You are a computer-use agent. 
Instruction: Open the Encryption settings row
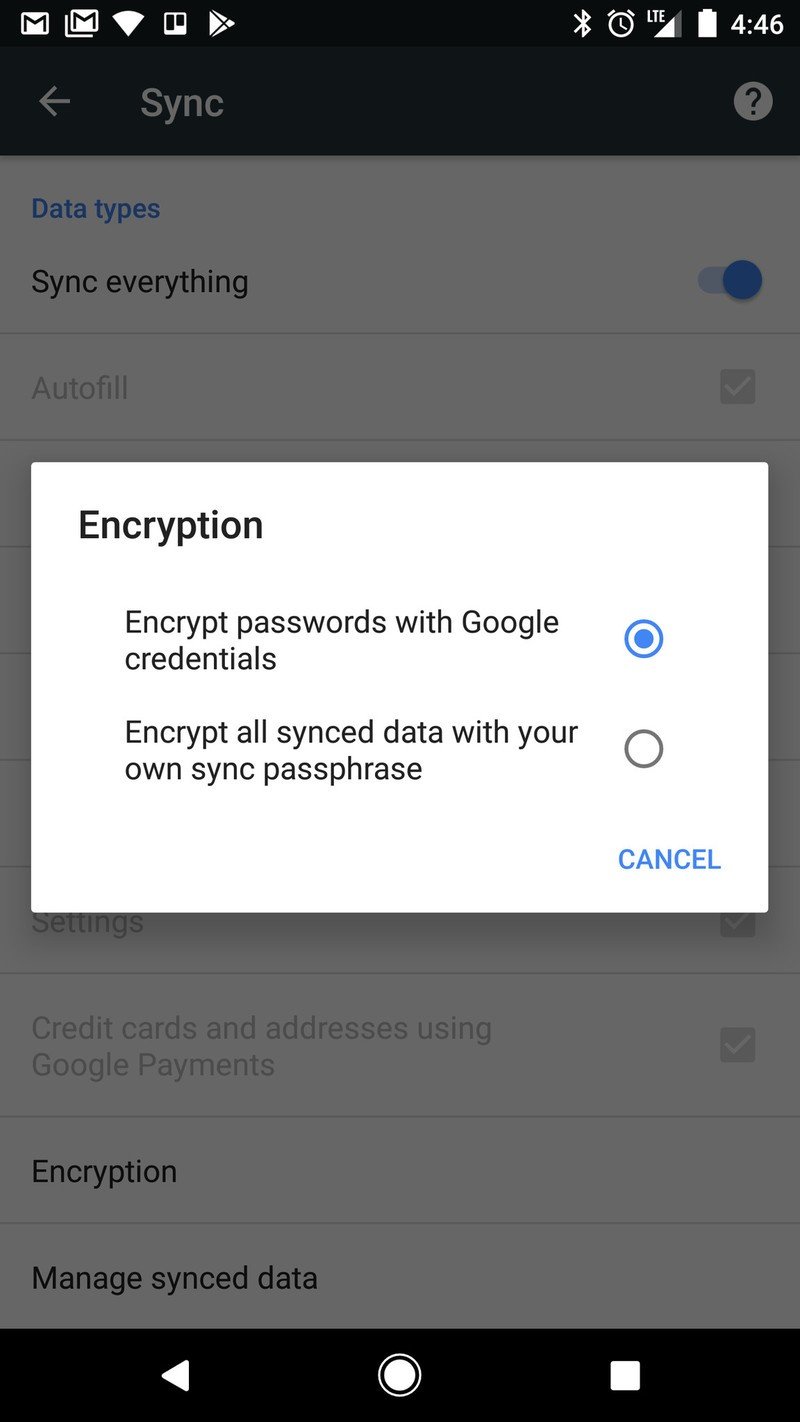point(400,1171)
